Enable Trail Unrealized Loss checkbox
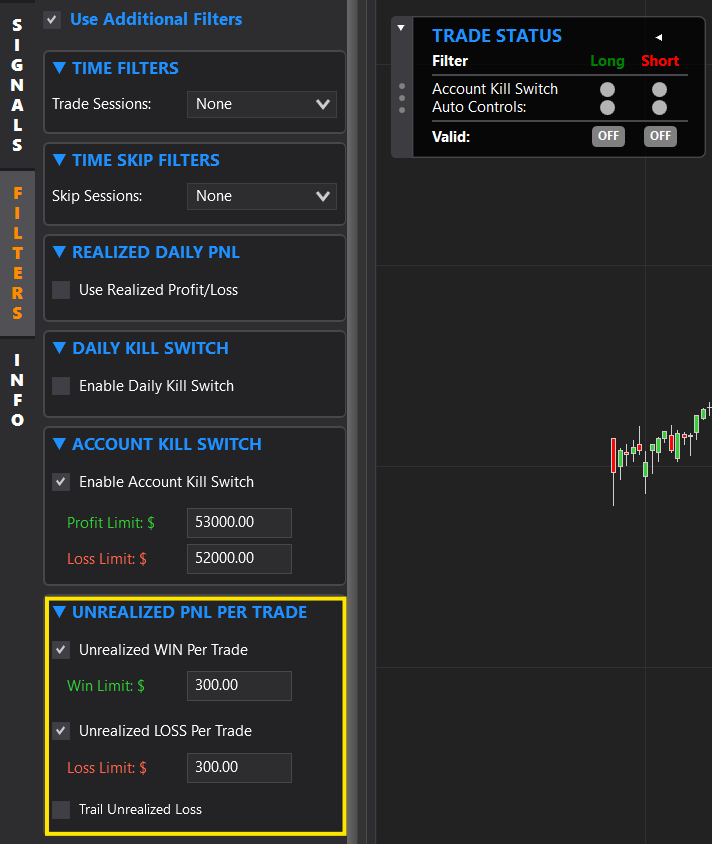 (x=61, y=809)
